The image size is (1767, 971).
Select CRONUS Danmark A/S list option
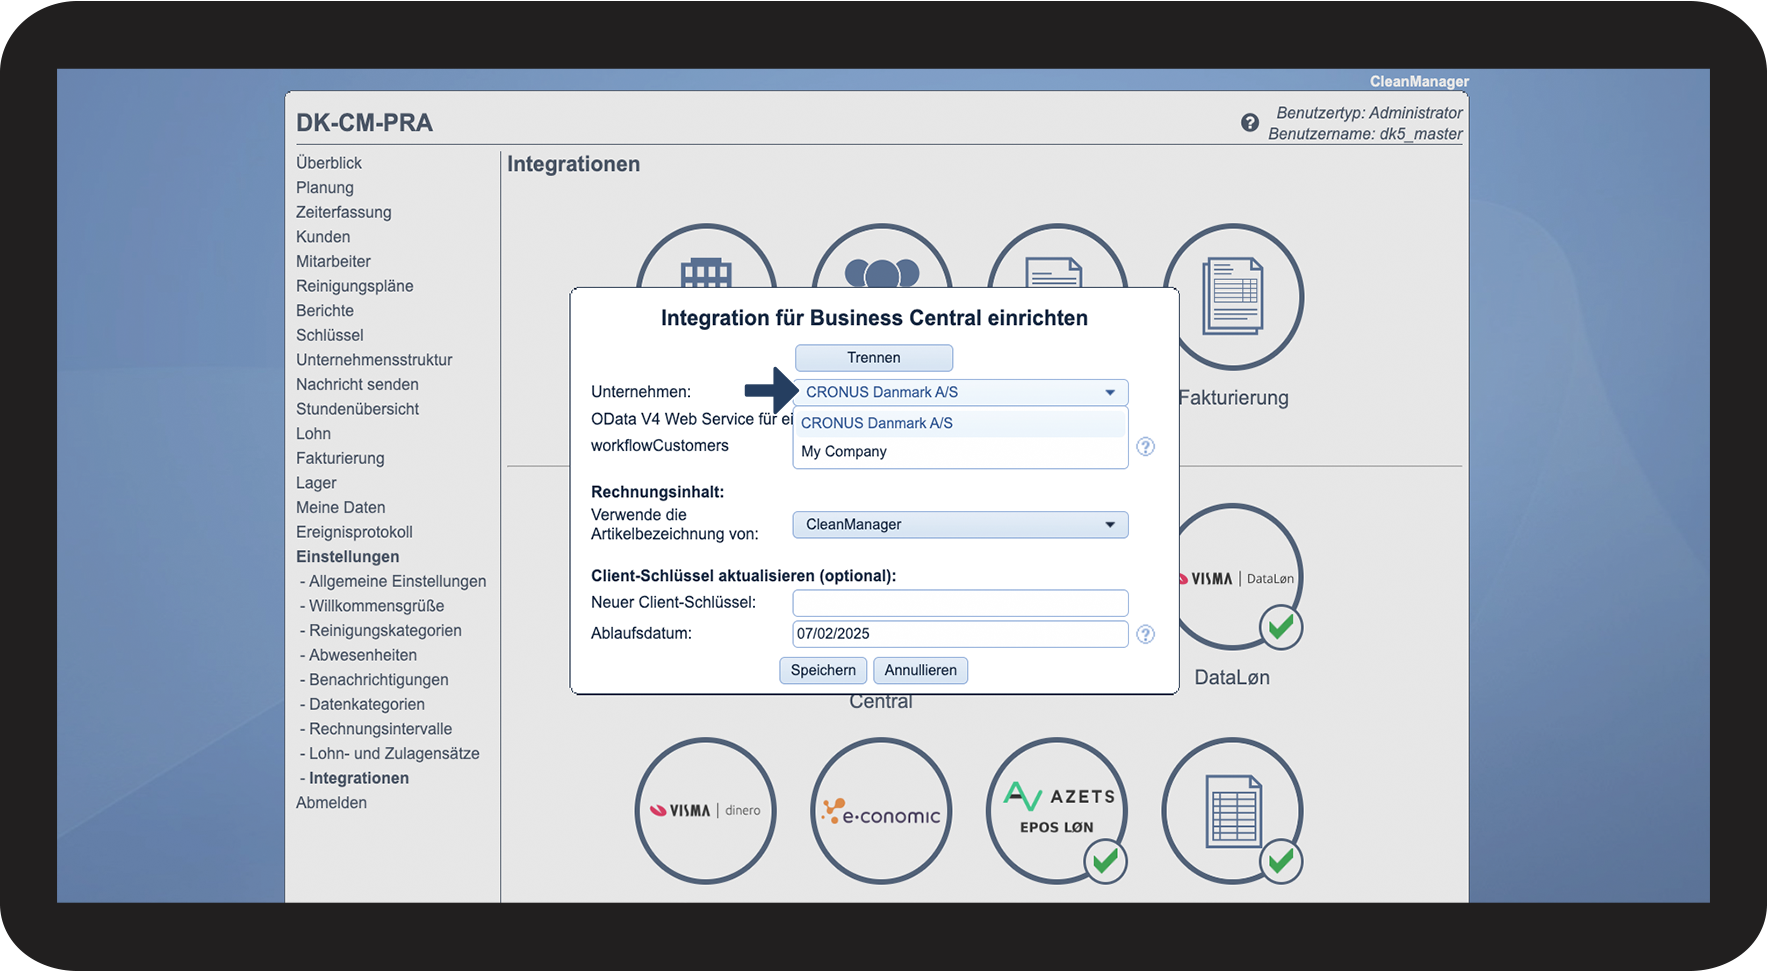point(877,423)
